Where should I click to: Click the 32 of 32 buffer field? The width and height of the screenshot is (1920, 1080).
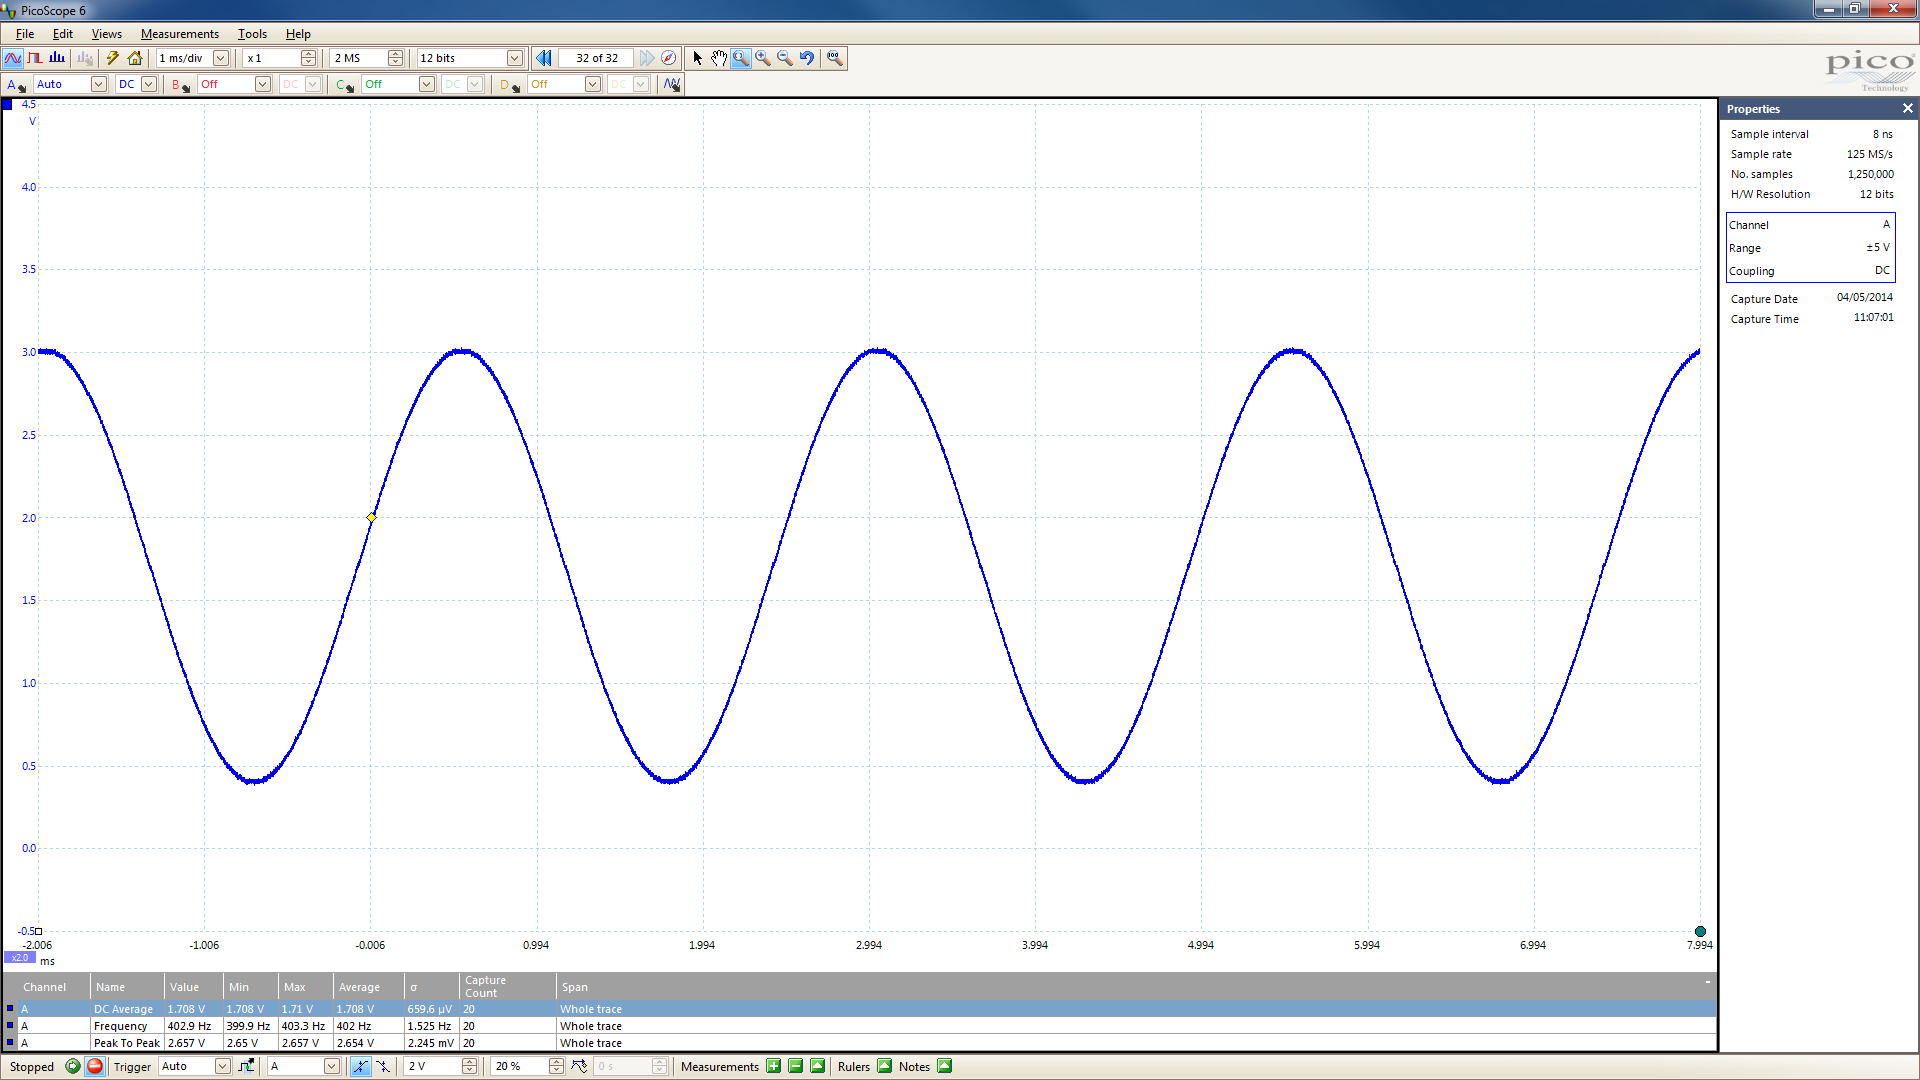pyautogui.click(x=596, y=58)
